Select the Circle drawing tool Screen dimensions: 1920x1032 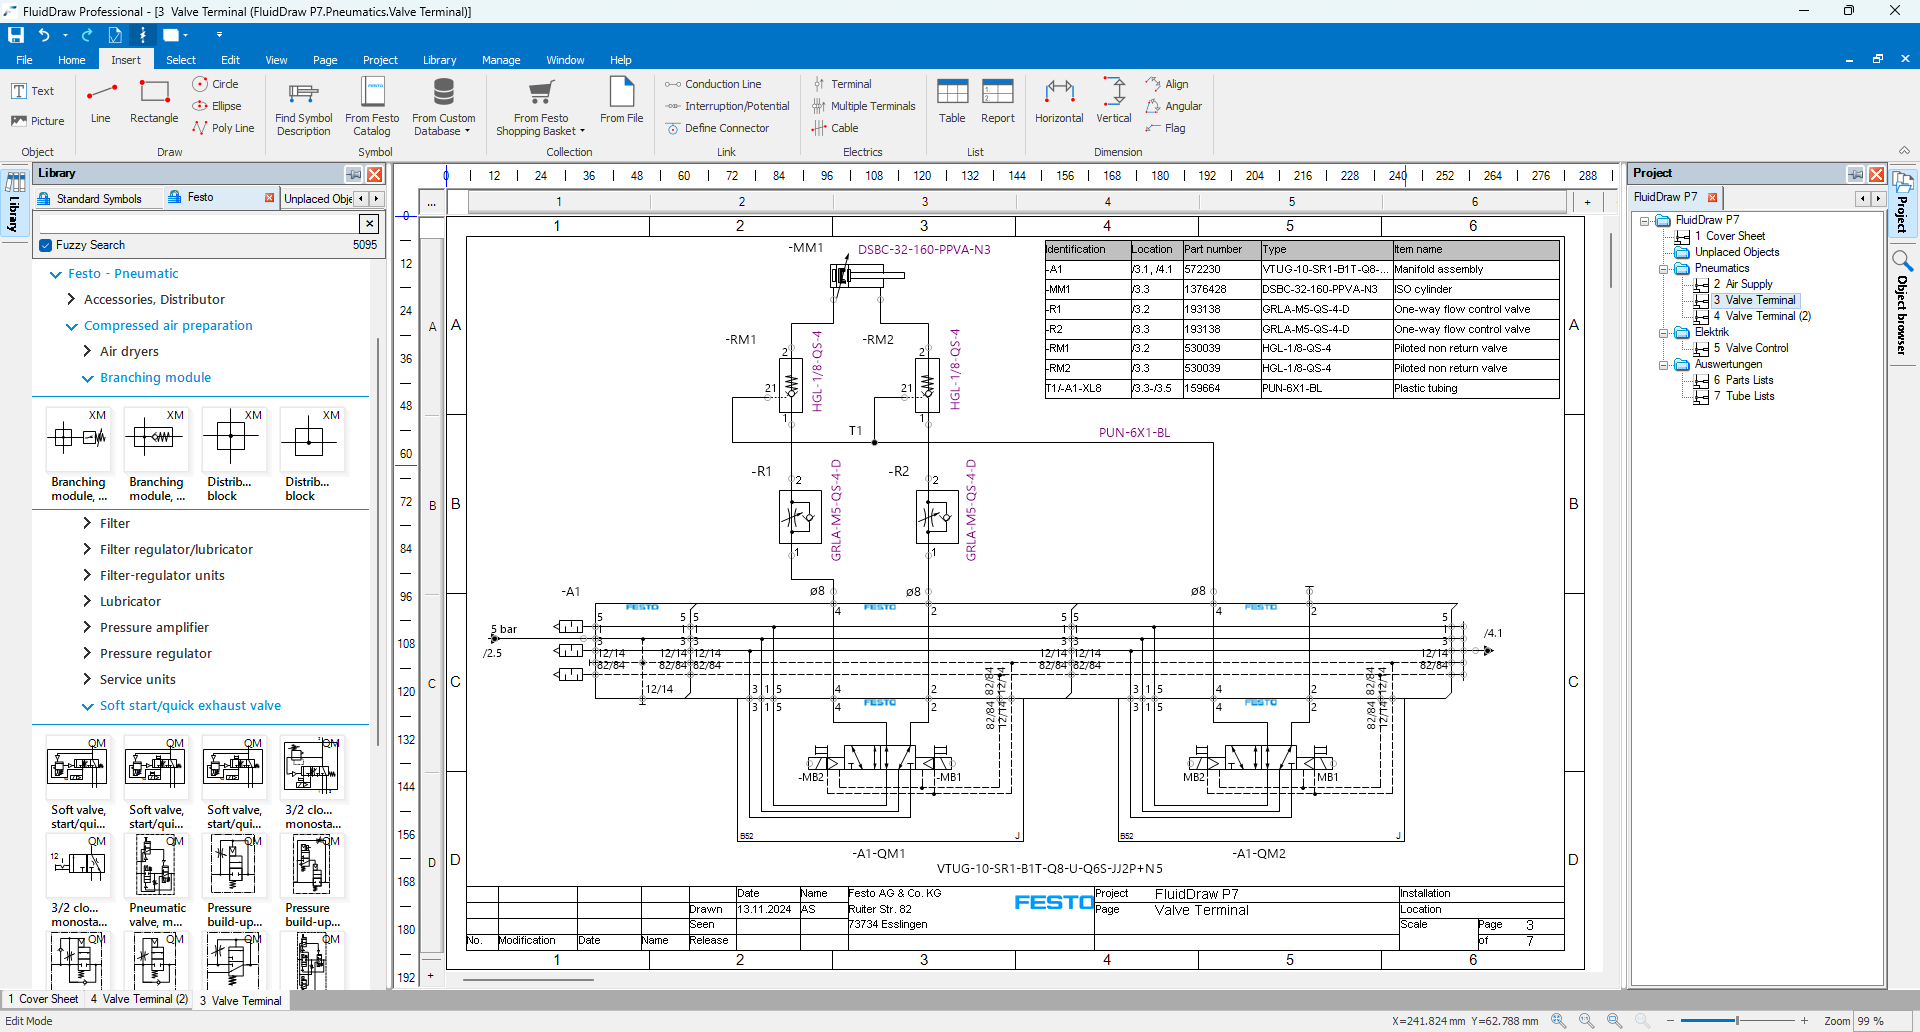click(x=216, y=83)
